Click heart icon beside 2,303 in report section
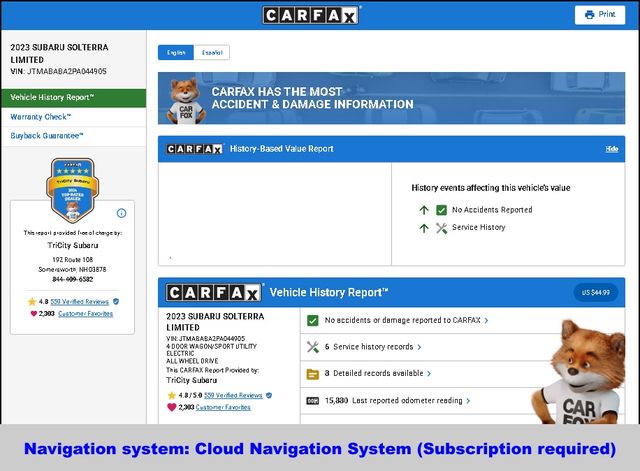 (x=171, y=407)
